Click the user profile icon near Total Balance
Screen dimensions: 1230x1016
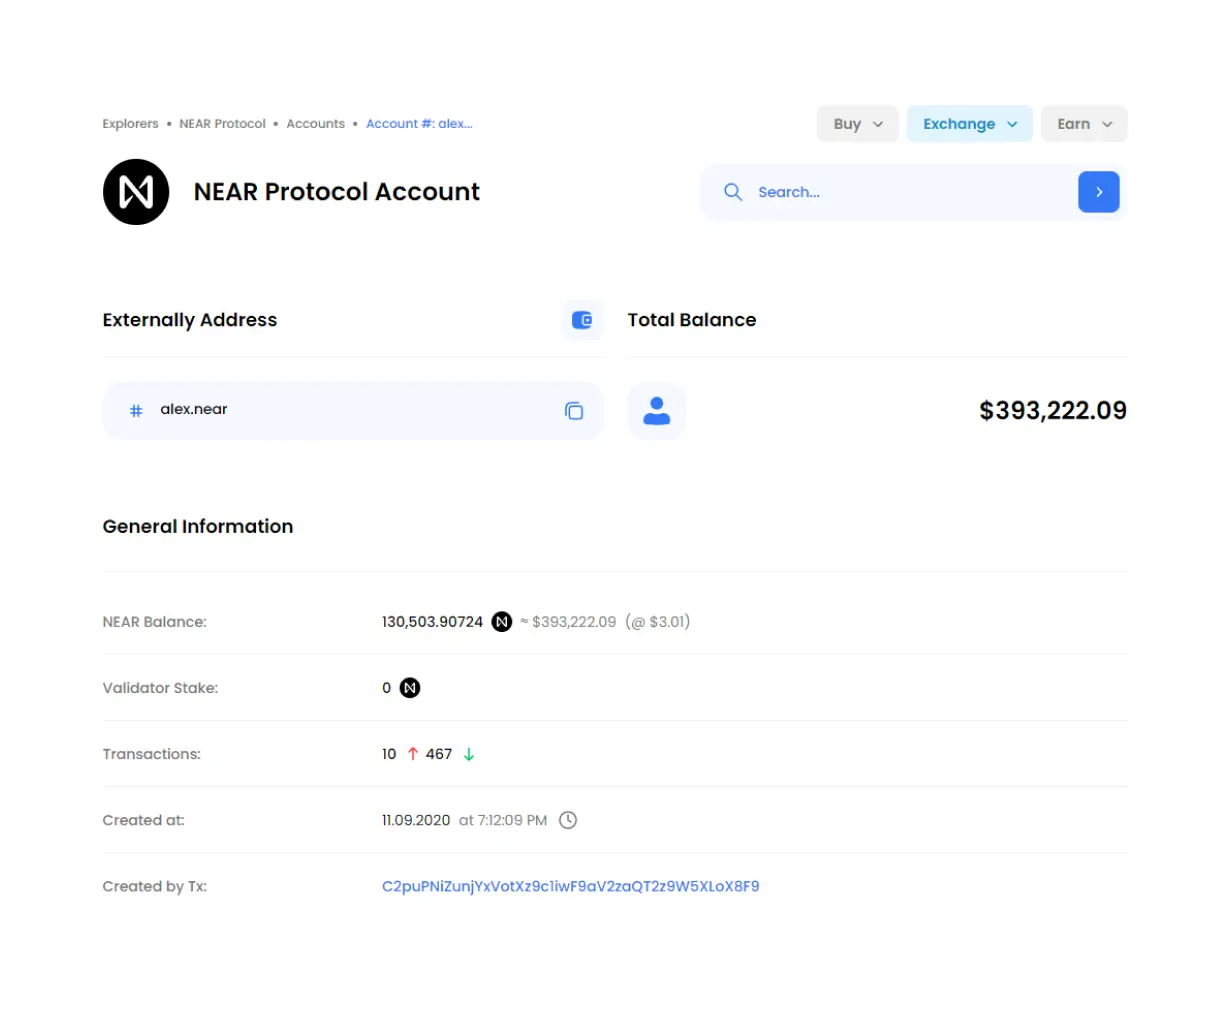[x=657, y=410]
